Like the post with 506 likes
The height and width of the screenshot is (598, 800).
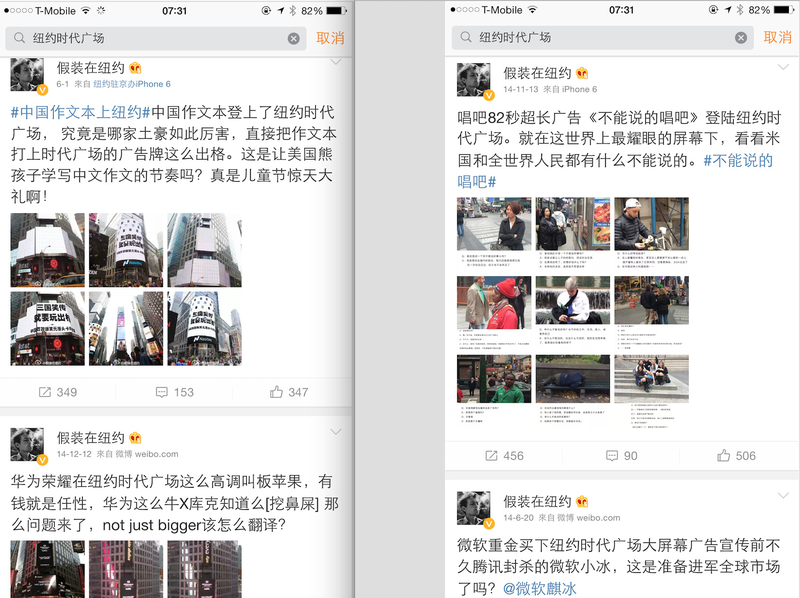click(734, 455)
